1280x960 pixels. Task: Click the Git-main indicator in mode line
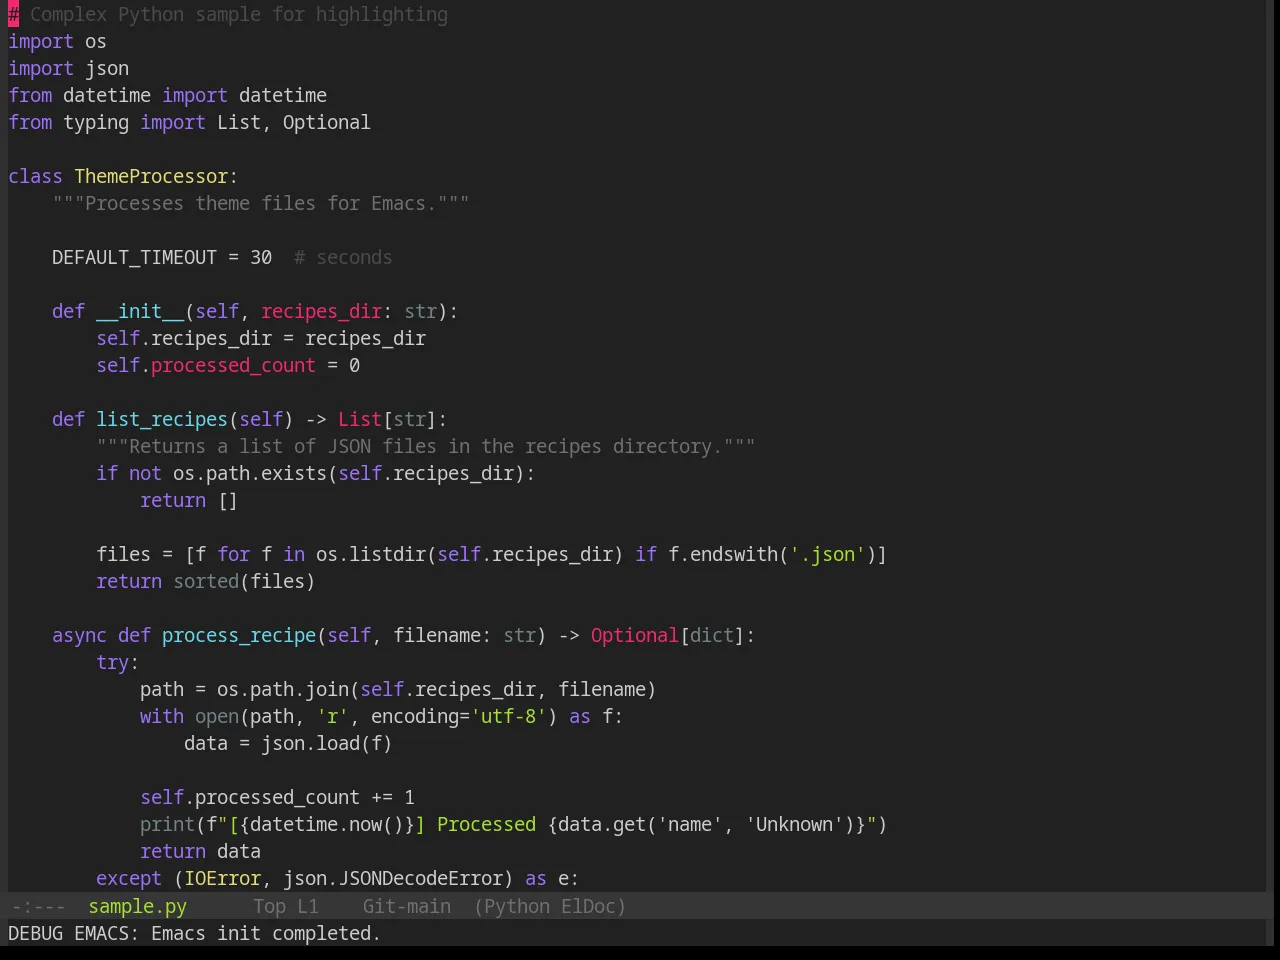(x=406, y=906)
